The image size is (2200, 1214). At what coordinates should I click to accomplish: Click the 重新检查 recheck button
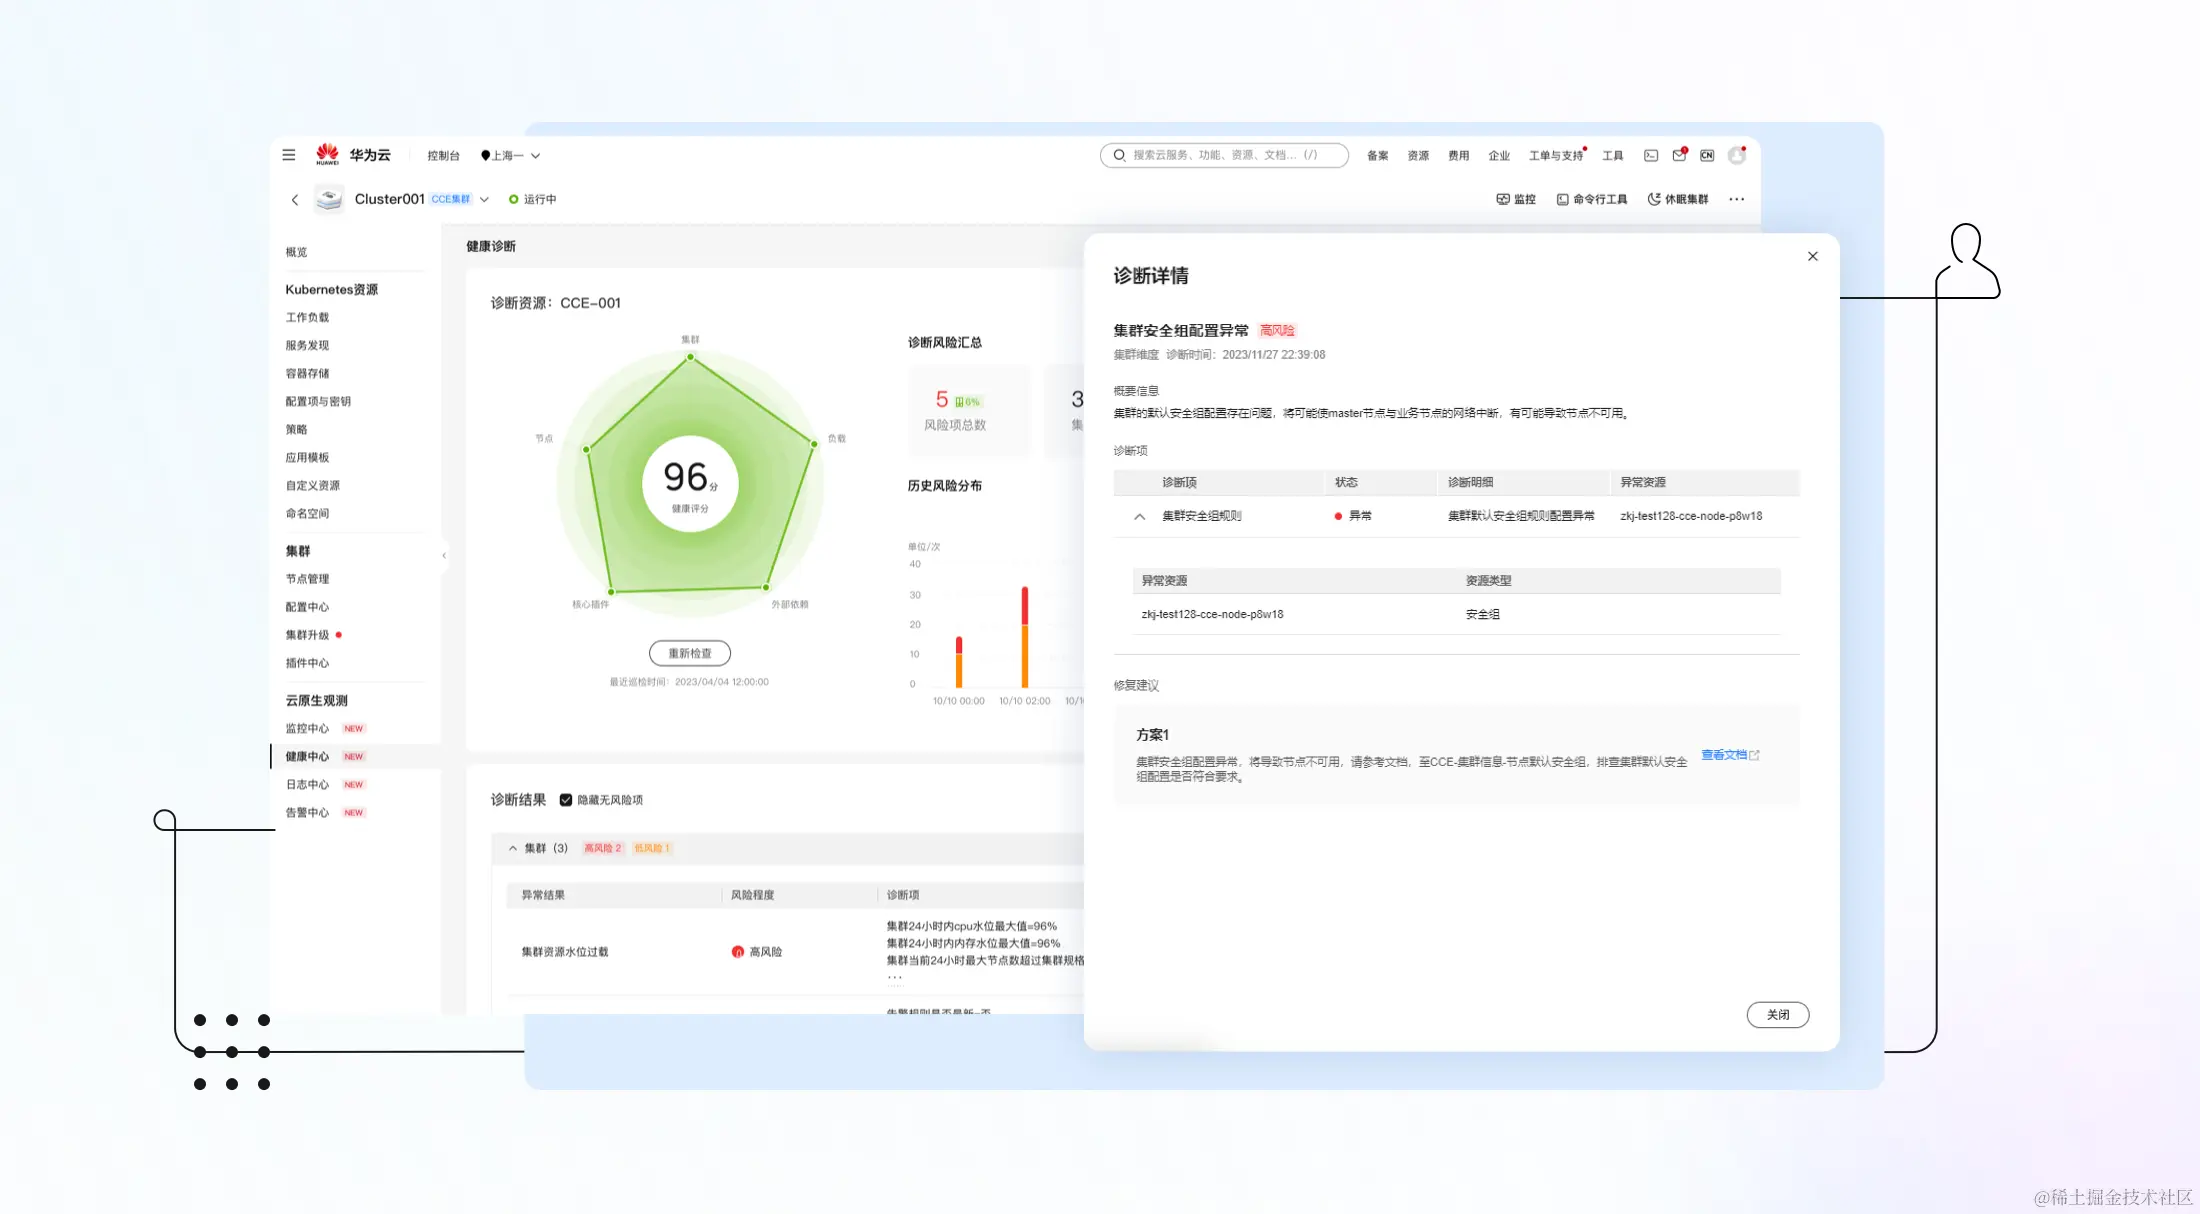(690, 653)
